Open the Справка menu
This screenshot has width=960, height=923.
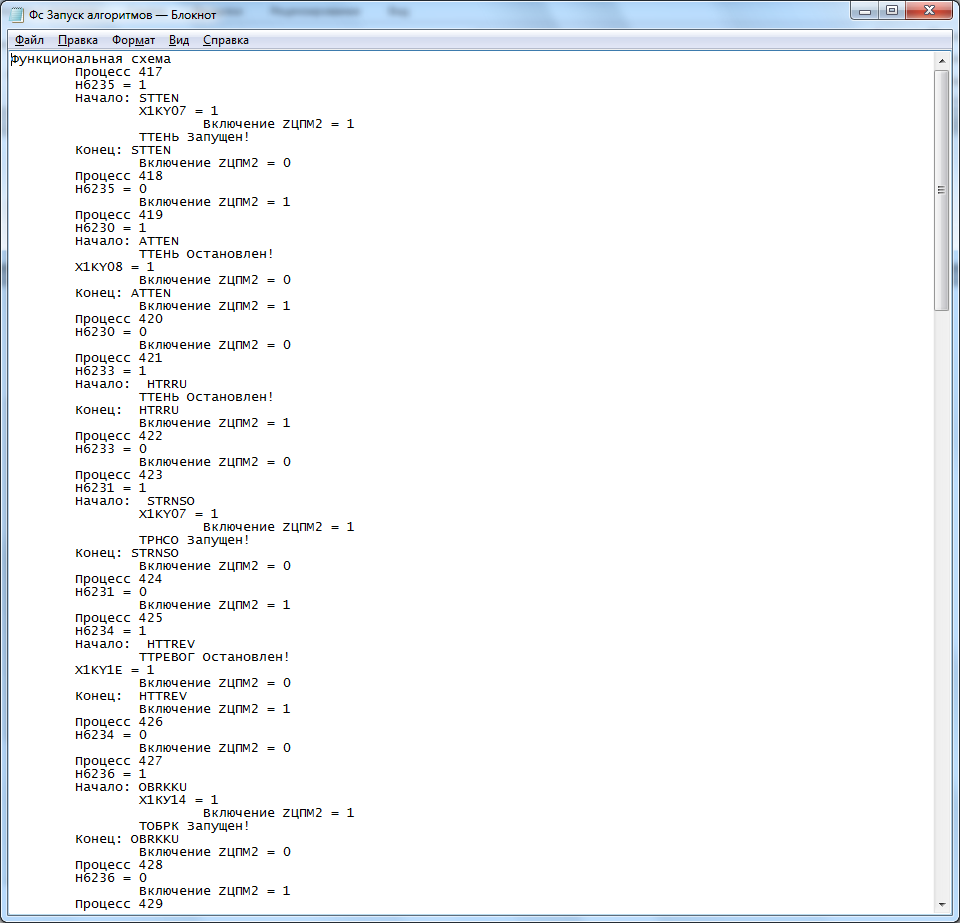click(225, 40)
